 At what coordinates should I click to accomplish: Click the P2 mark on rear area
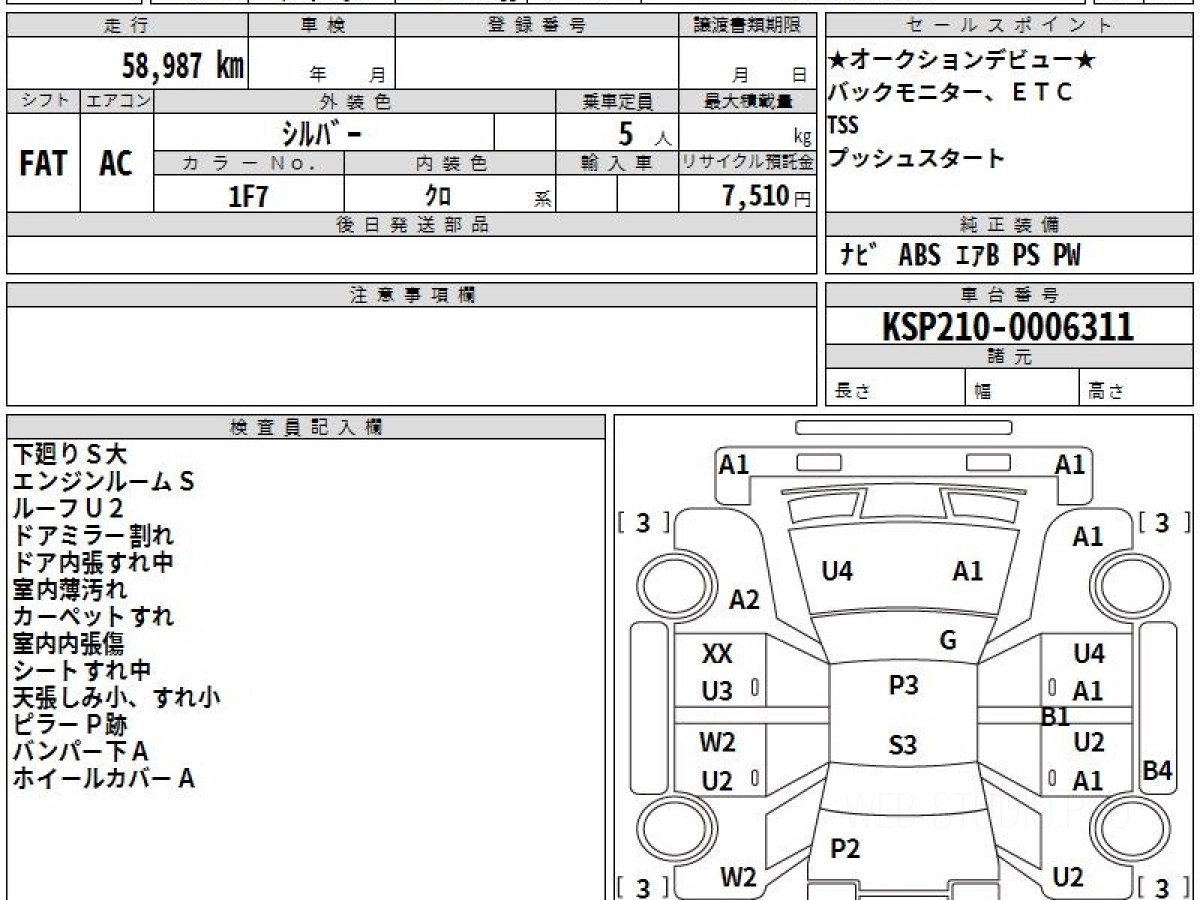coord(845,849)
